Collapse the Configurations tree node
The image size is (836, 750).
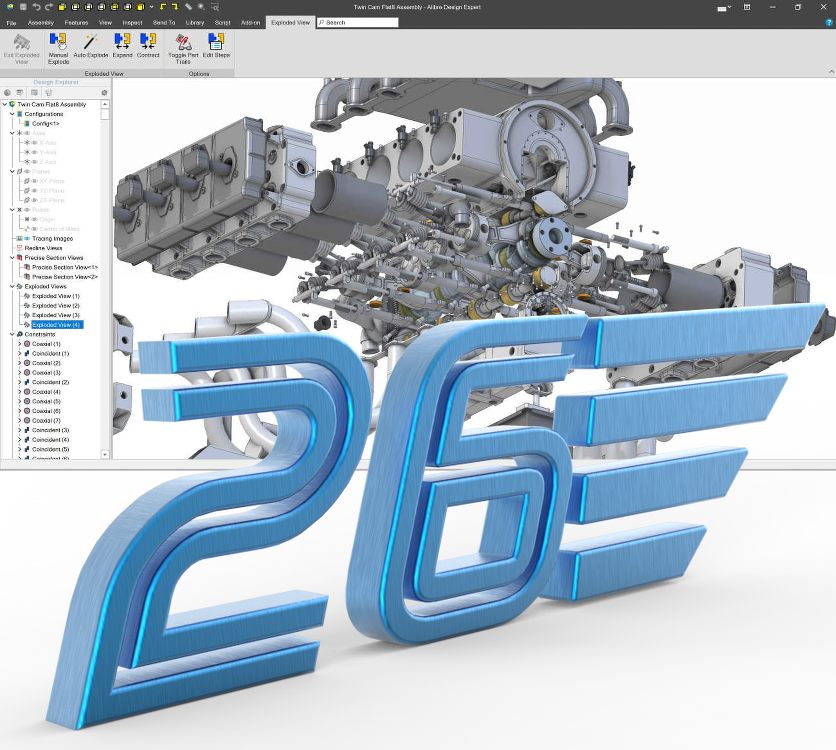tap(12, 114)
